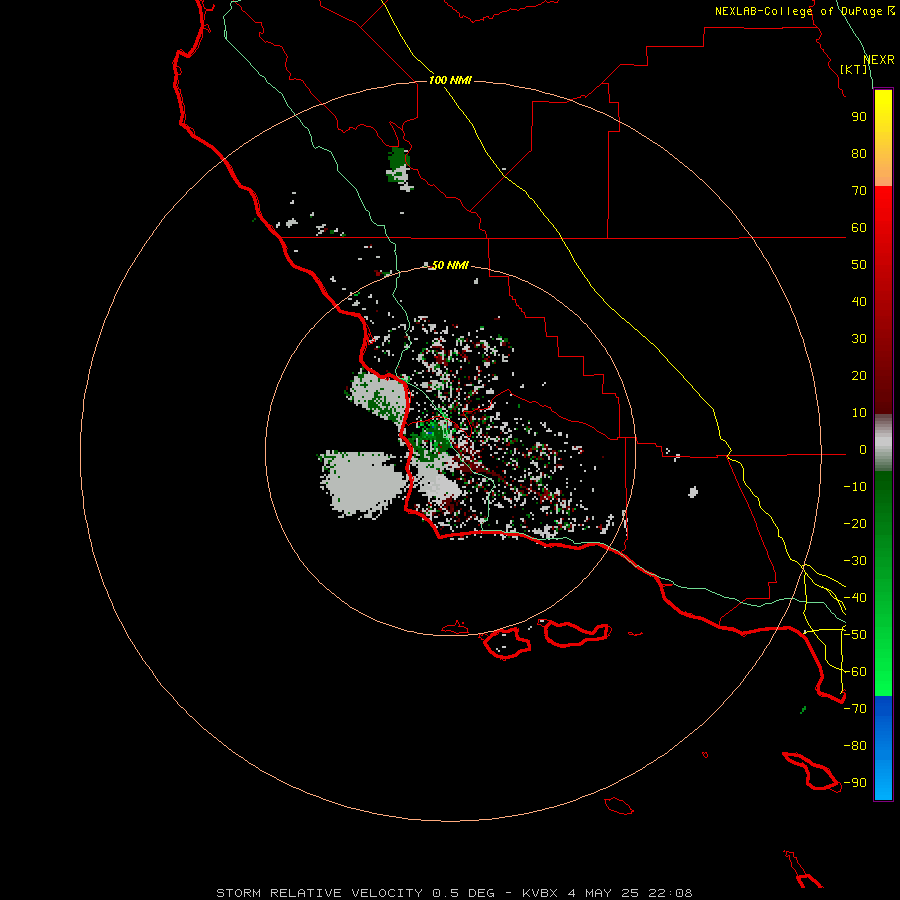
Task: Select the 0 value on velocity scale
Action: (863, 450)
